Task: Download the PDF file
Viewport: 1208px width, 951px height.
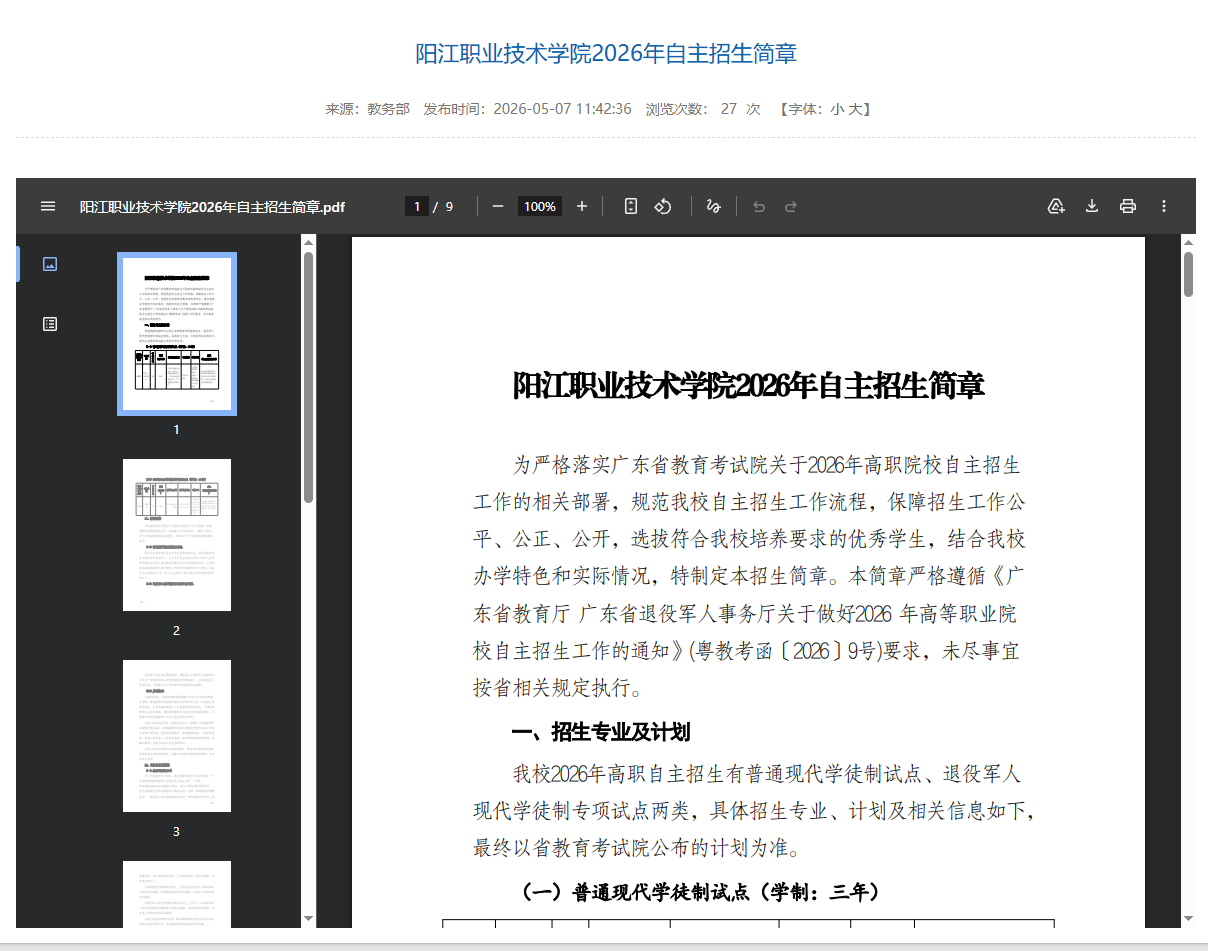Action: (x=1092, y=206)
